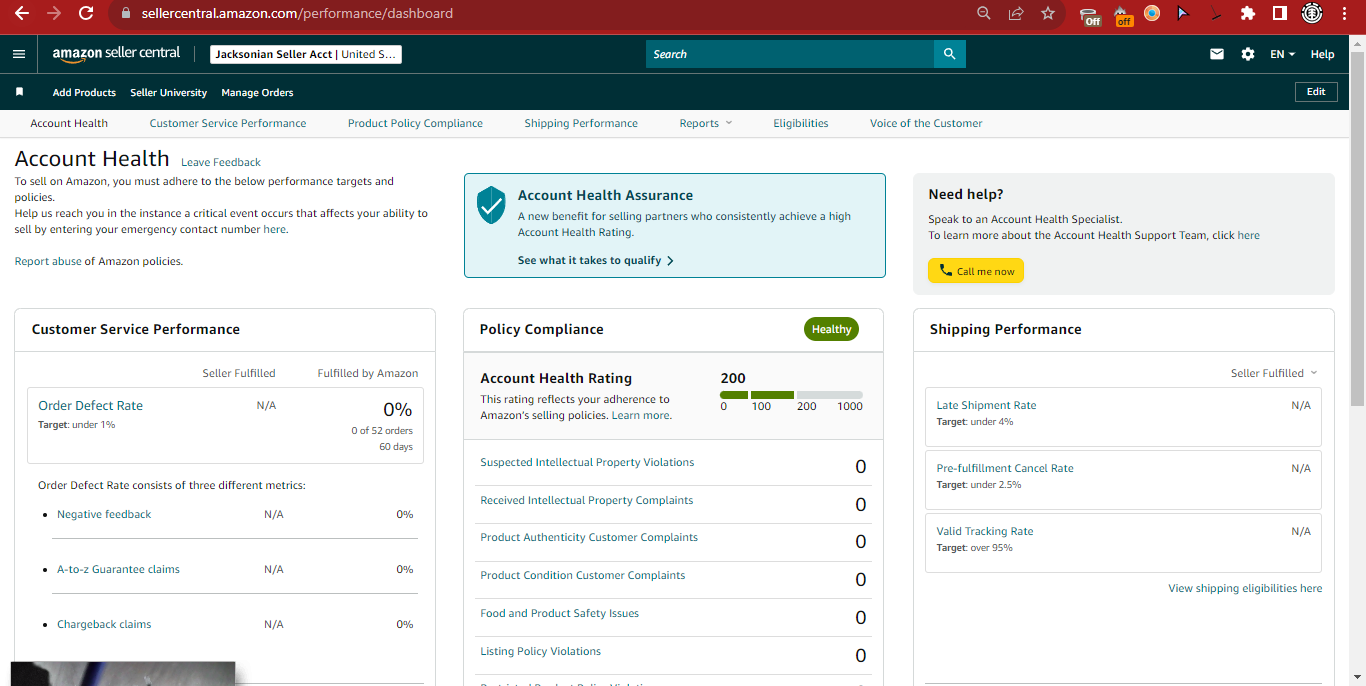
Task: Open the Extensions puzzle piece menu
Action: coord(1247,13)
